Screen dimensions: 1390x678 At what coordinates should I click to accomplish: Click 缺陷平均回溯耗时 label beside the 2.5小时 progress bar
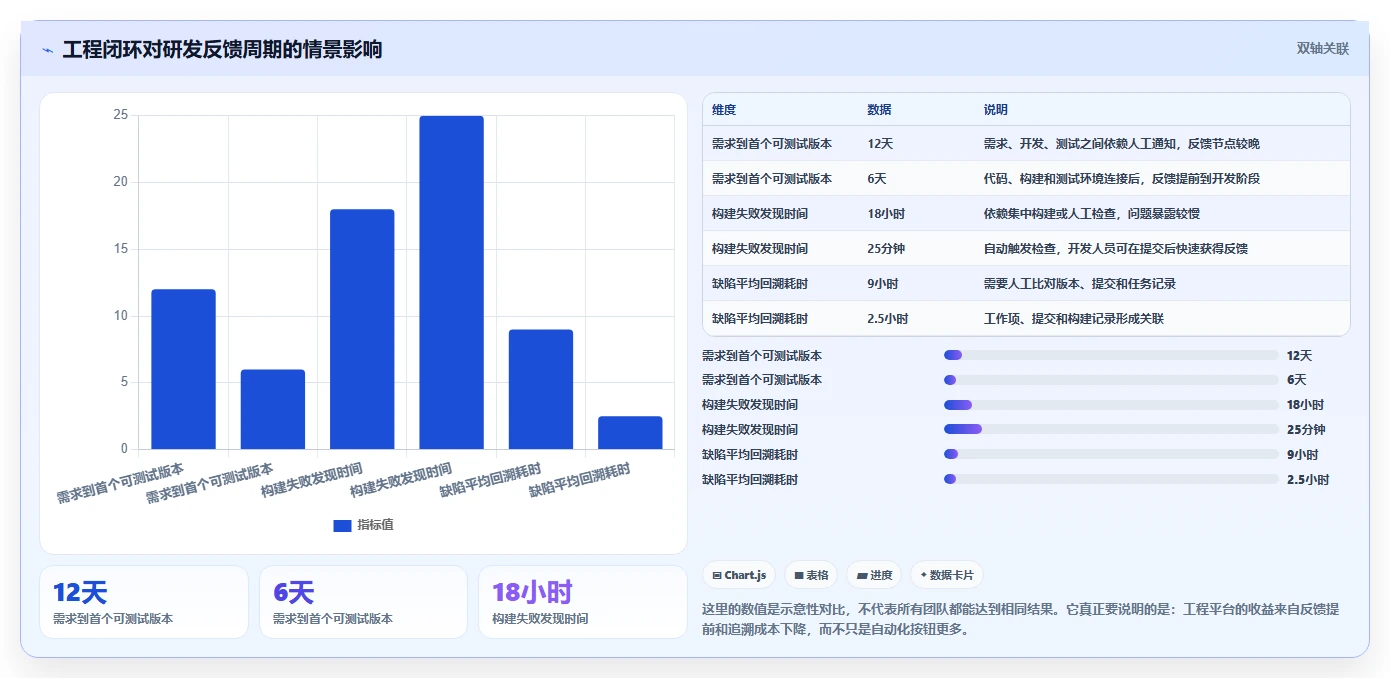750,480
